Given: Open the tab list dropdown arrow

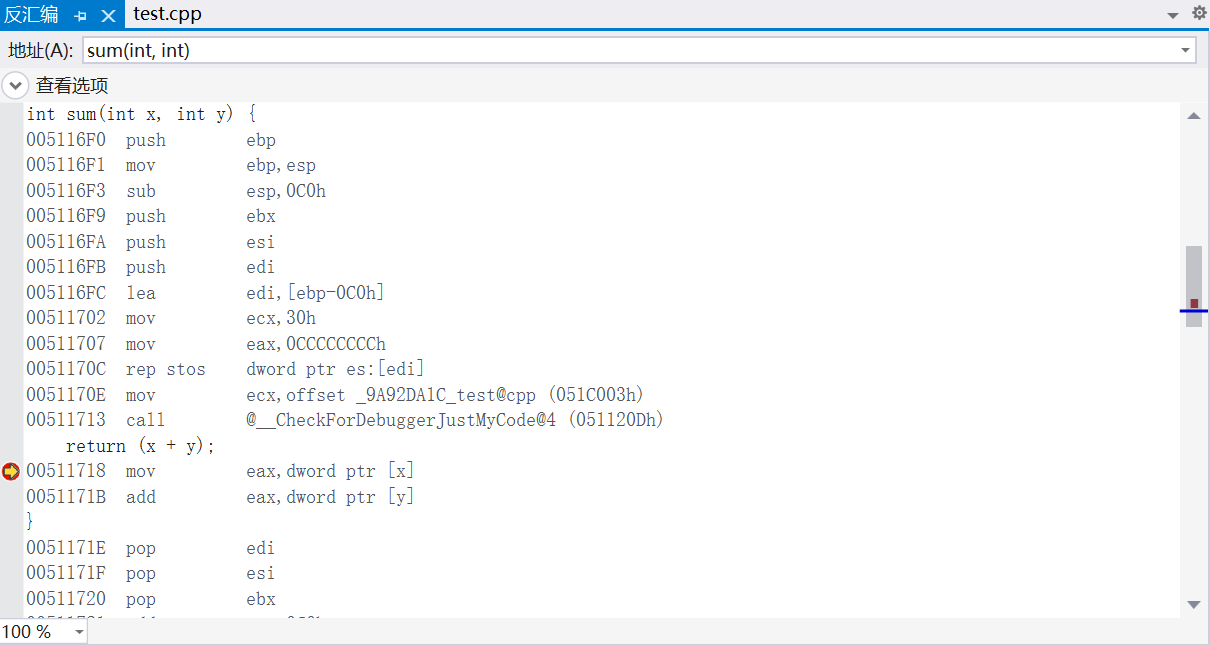Looking at the screenshot, I should (1173, 15).
